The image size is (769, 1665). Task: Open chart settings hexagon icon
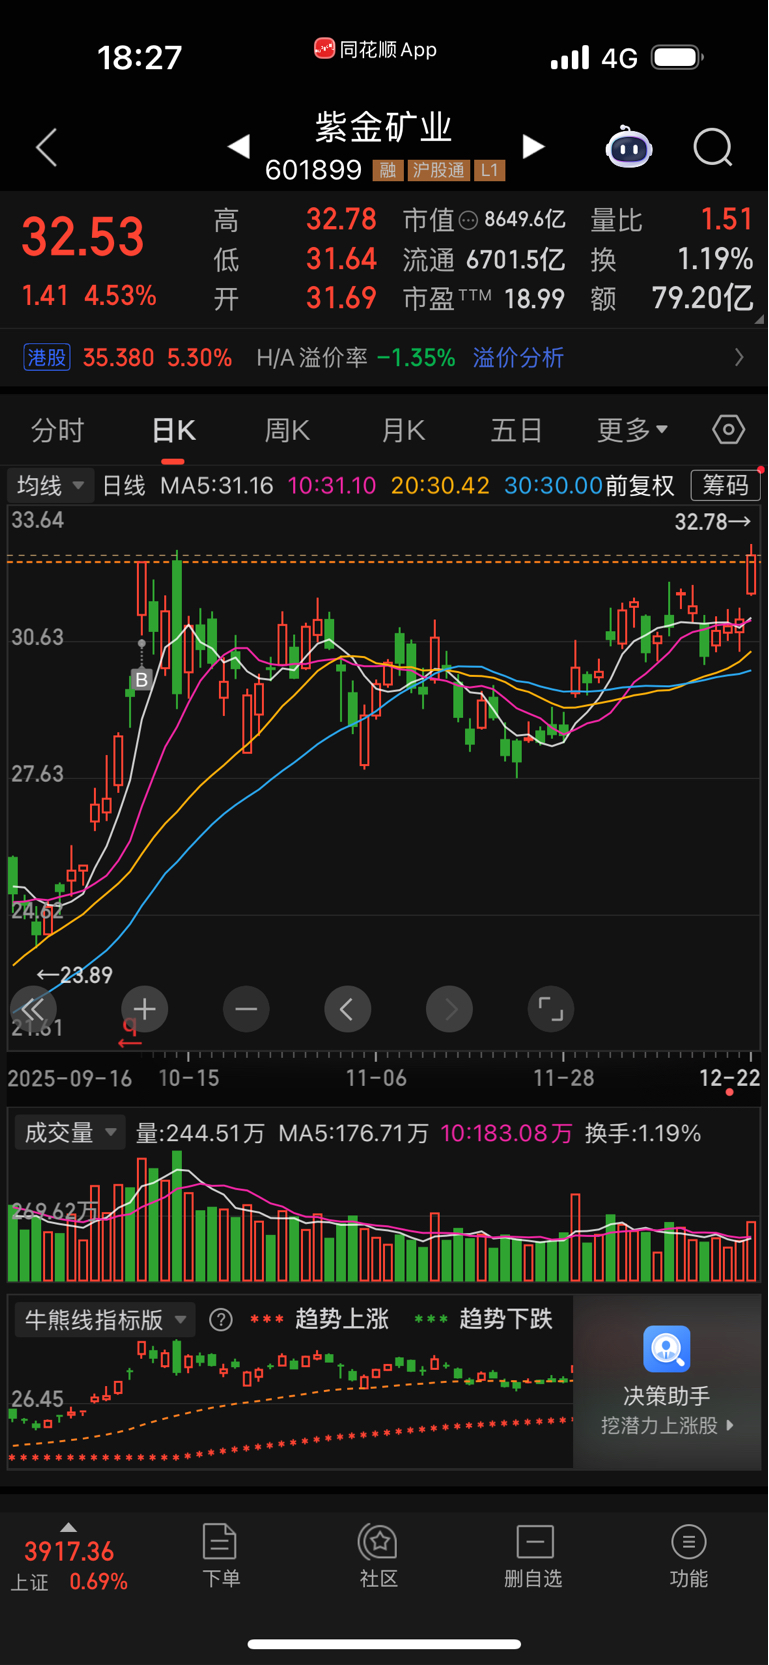point(729,430)
